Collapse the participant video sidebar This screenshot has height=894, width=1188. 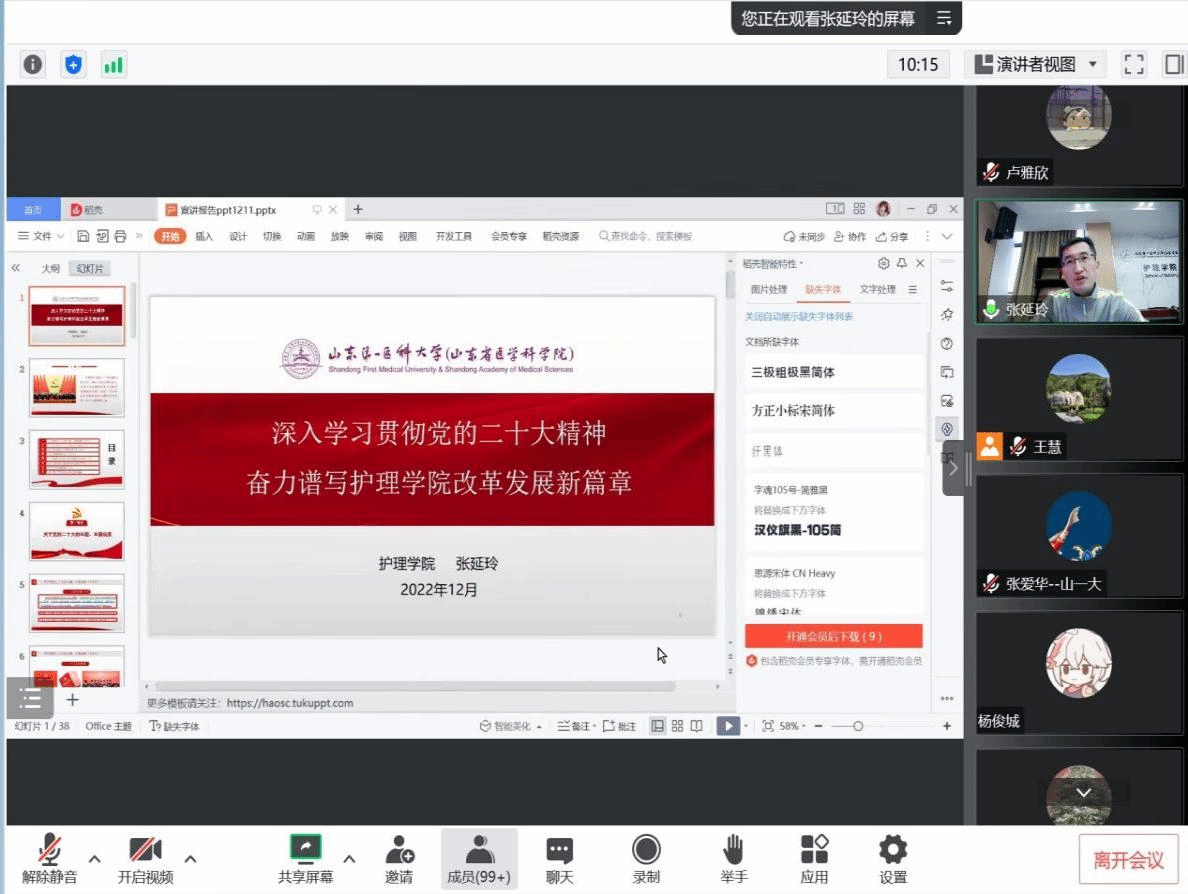tap(954, 468)
